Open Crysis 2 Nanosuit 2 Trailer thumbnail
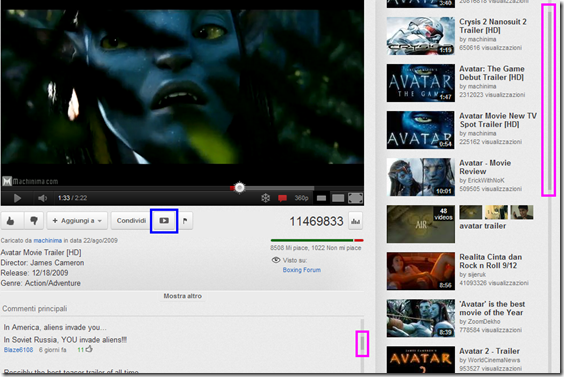The height and width of the screenshot is (377, 564). tap(420, 36)
